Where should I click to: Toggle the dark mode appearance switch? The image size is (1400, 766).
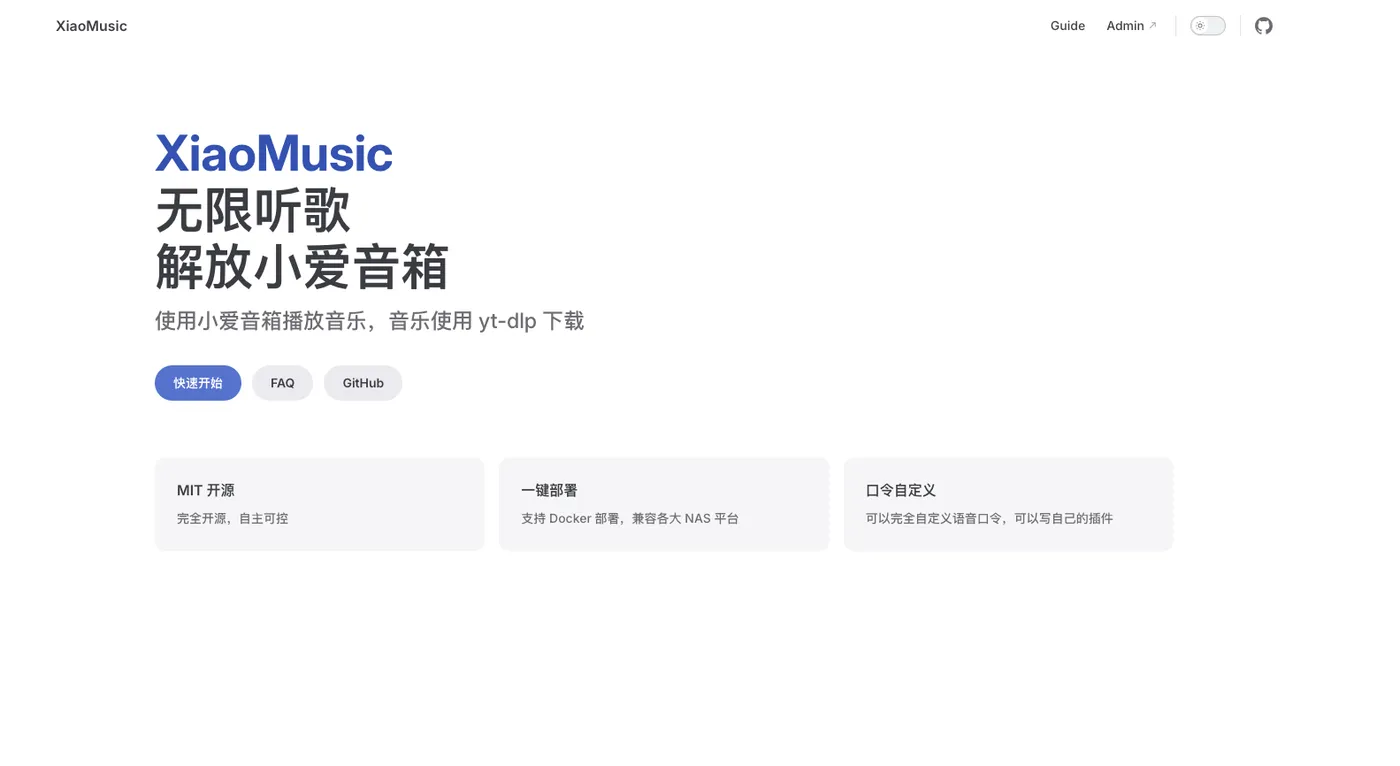(x=1208, y=26)
